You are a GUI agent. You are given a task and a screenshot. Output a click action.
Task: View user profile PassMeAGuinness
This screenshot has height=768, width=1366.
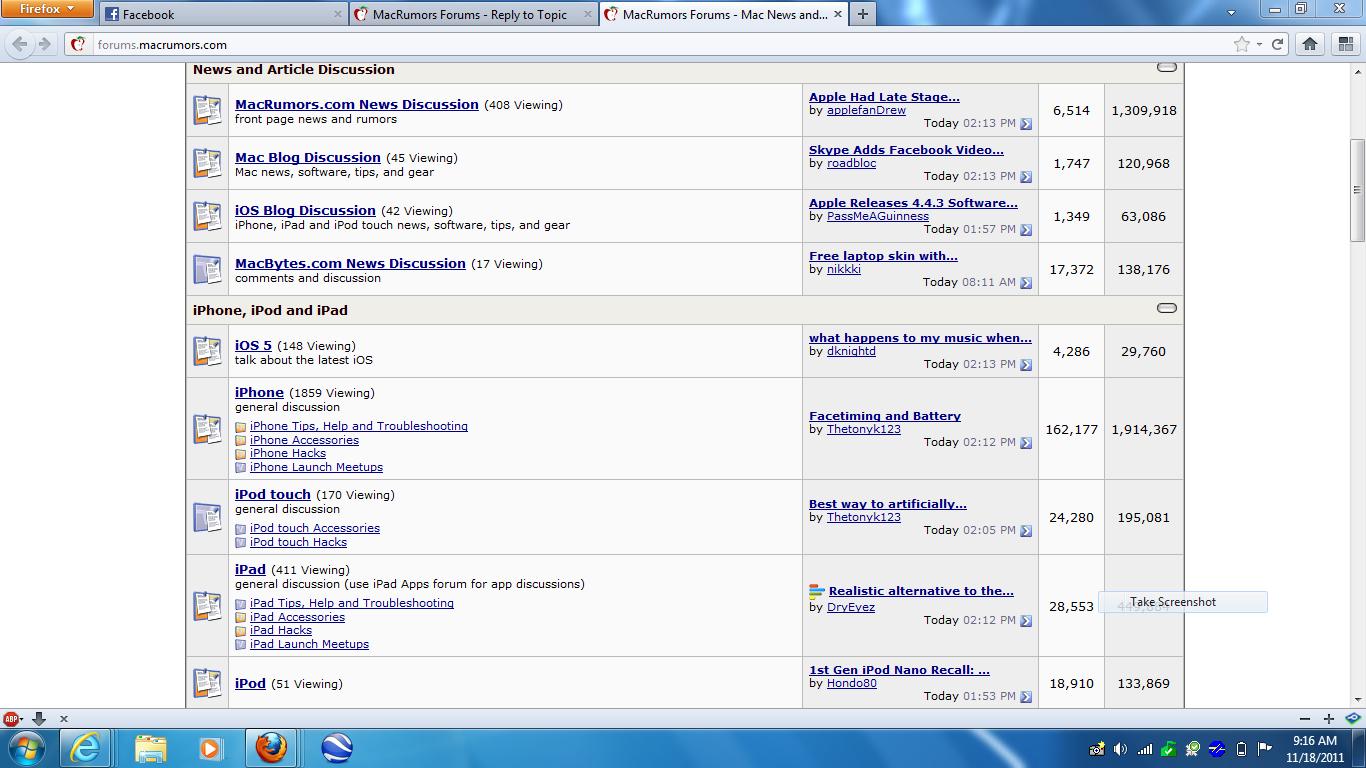[878, 216]
